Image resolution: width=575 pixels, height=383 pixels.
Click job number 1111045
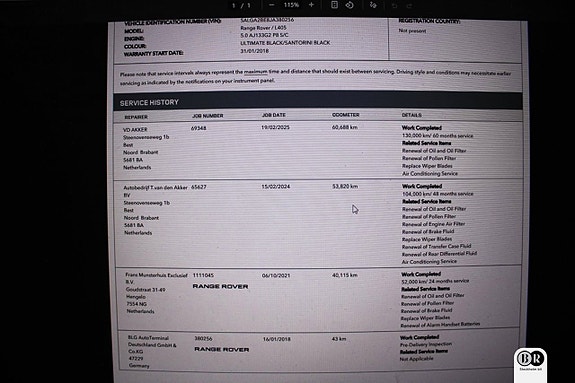(x=203, y=275)
